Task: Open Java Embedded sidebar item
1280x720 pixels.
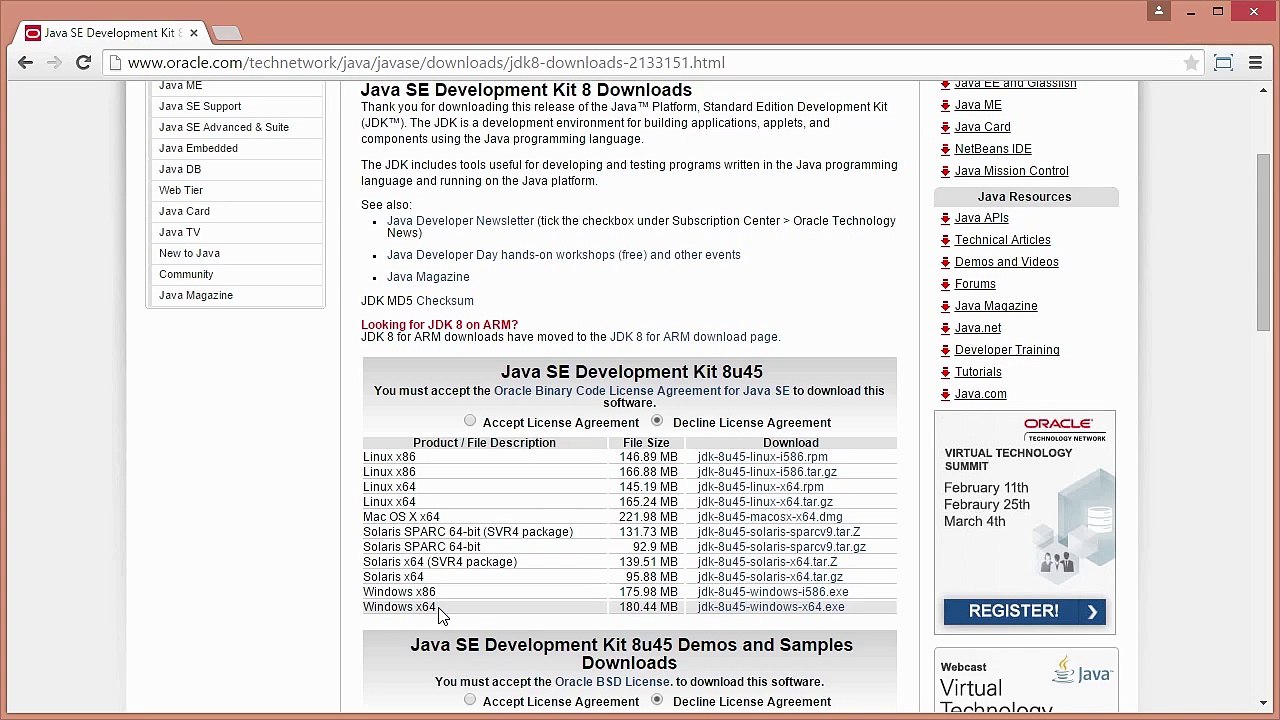Action: [198, 148]
